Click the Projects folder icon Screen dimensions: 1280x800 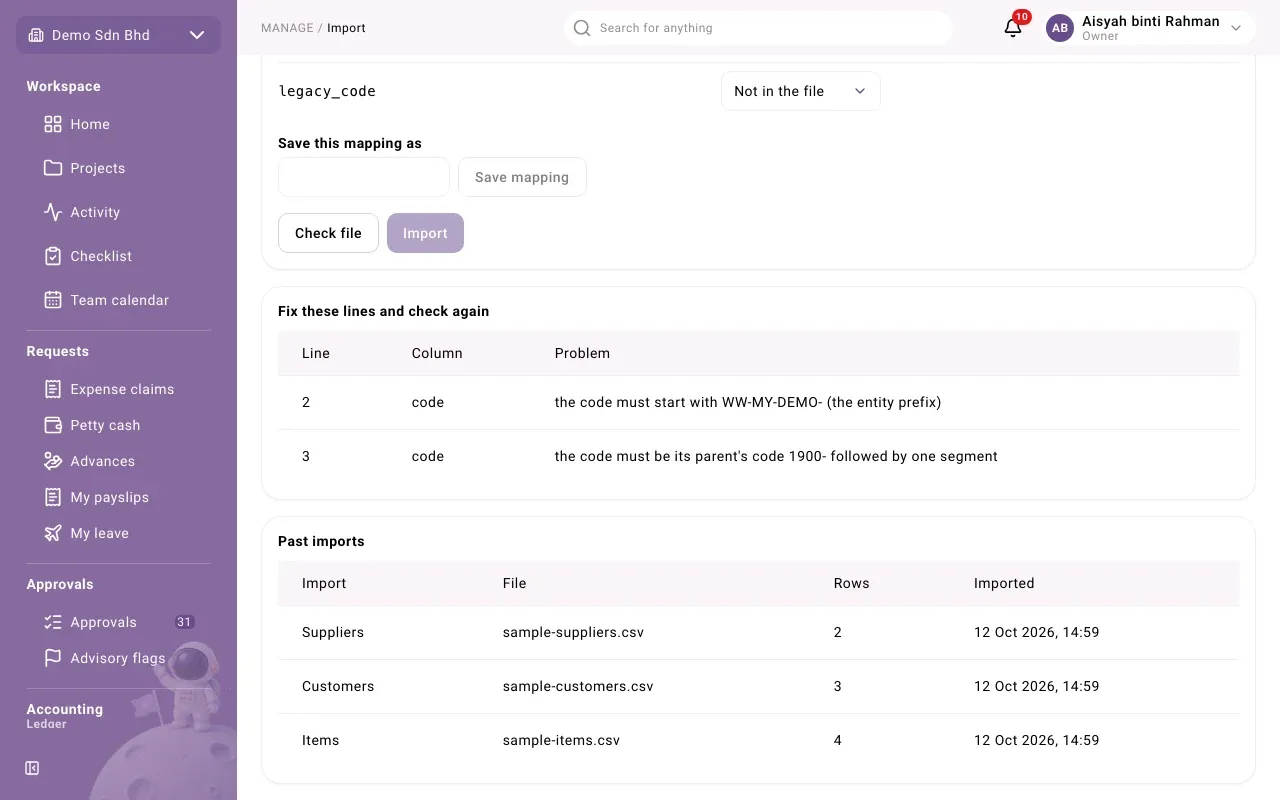tap(53, 168)
